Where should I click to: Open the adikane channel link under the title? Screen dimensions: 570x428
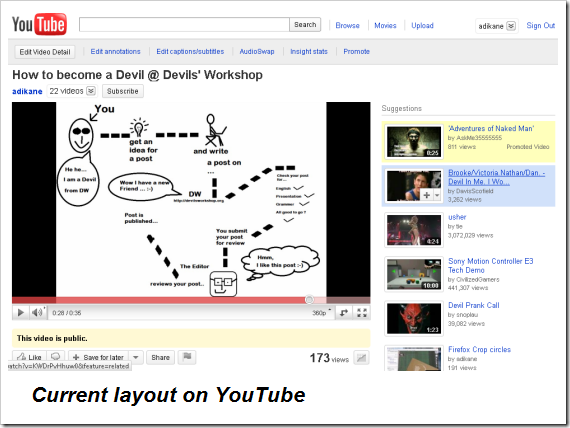click(27, 91)
